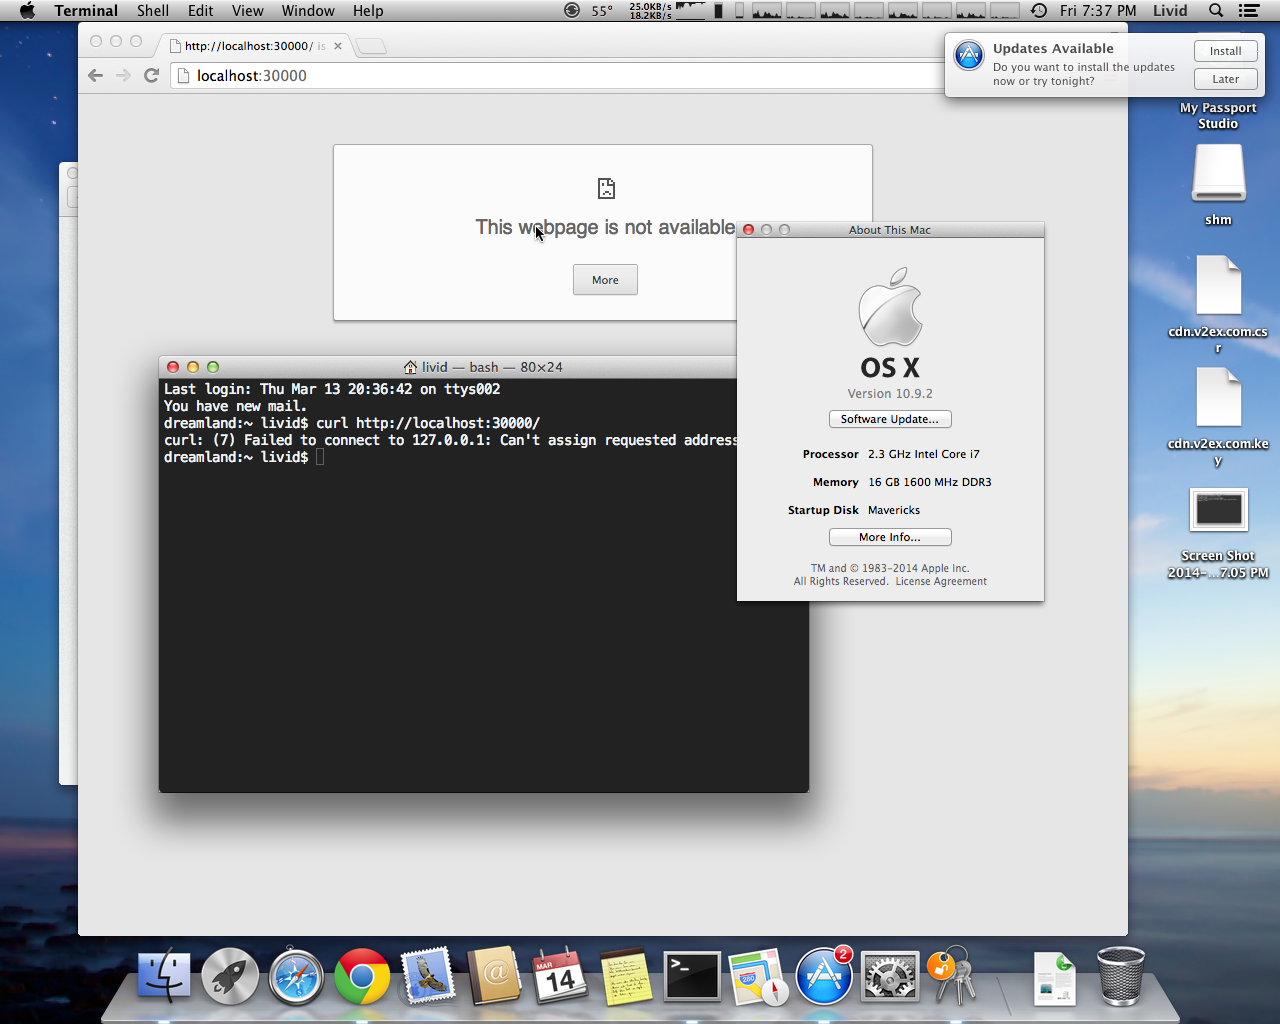
Task: Click Later in the Updates Available notification
Action: point(1225,79)
